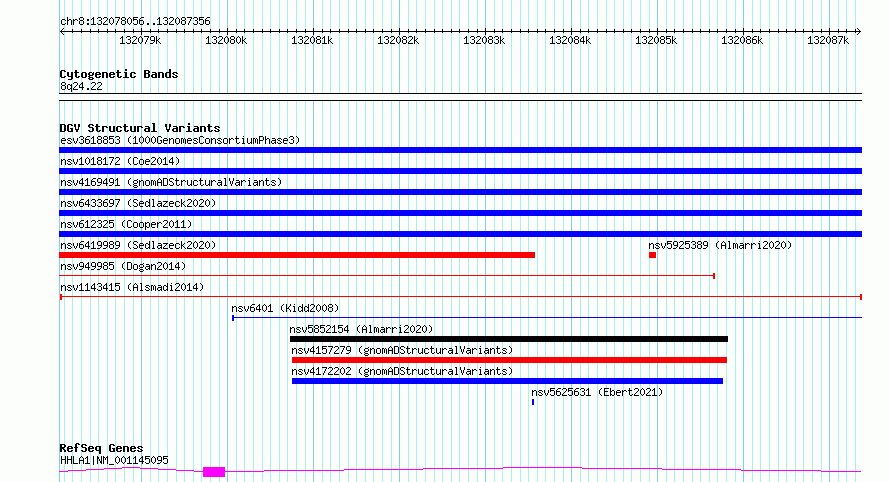This screenshot has width=890, height=482.
Task: Click the ruler's right arrowhead
Action: [x=859, y=31]
